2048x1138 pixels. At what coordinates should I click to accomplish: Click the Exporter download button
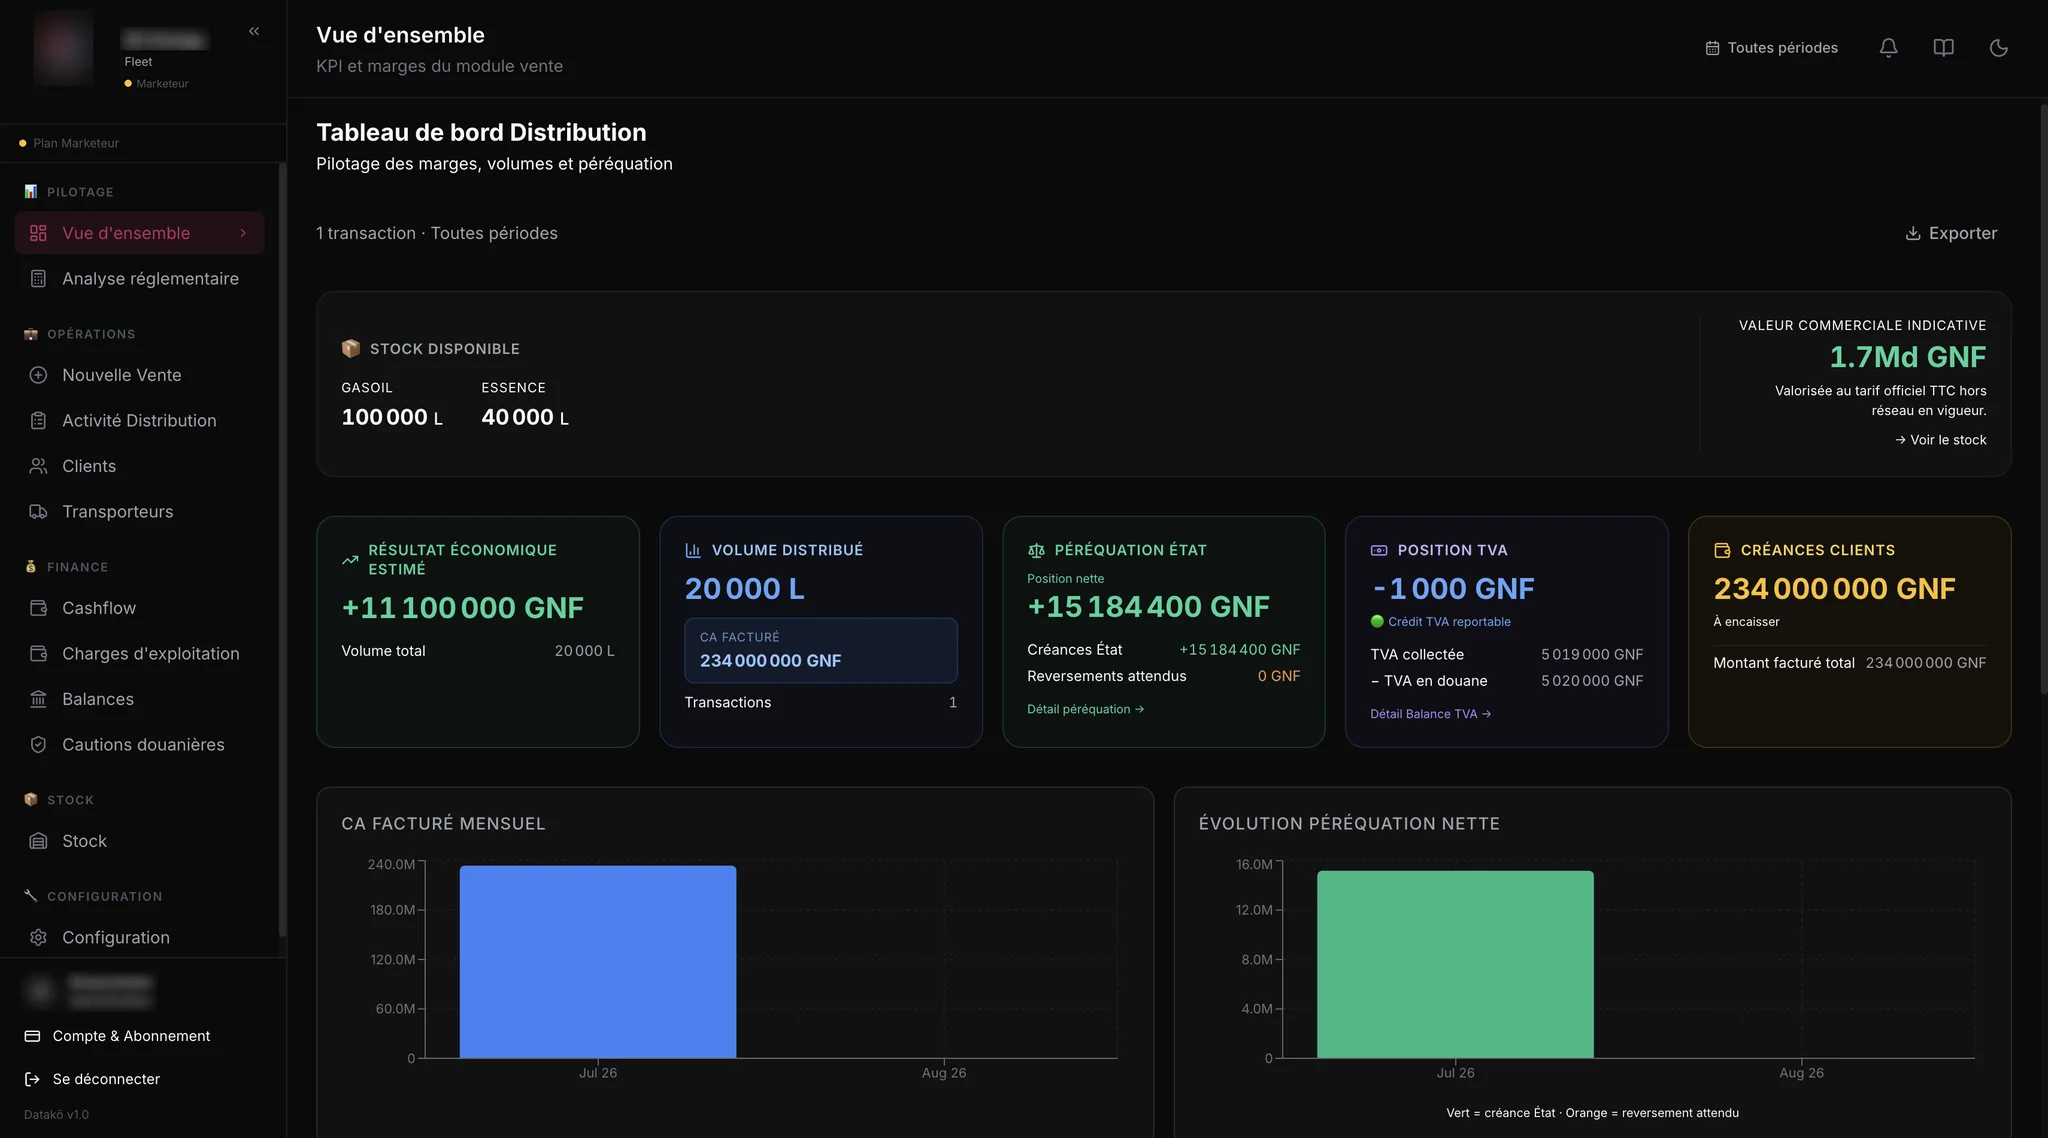(1951, 233)
